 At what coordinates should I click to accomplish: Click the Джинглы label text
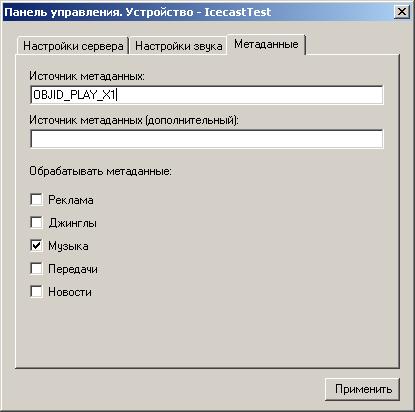[72, 223]
